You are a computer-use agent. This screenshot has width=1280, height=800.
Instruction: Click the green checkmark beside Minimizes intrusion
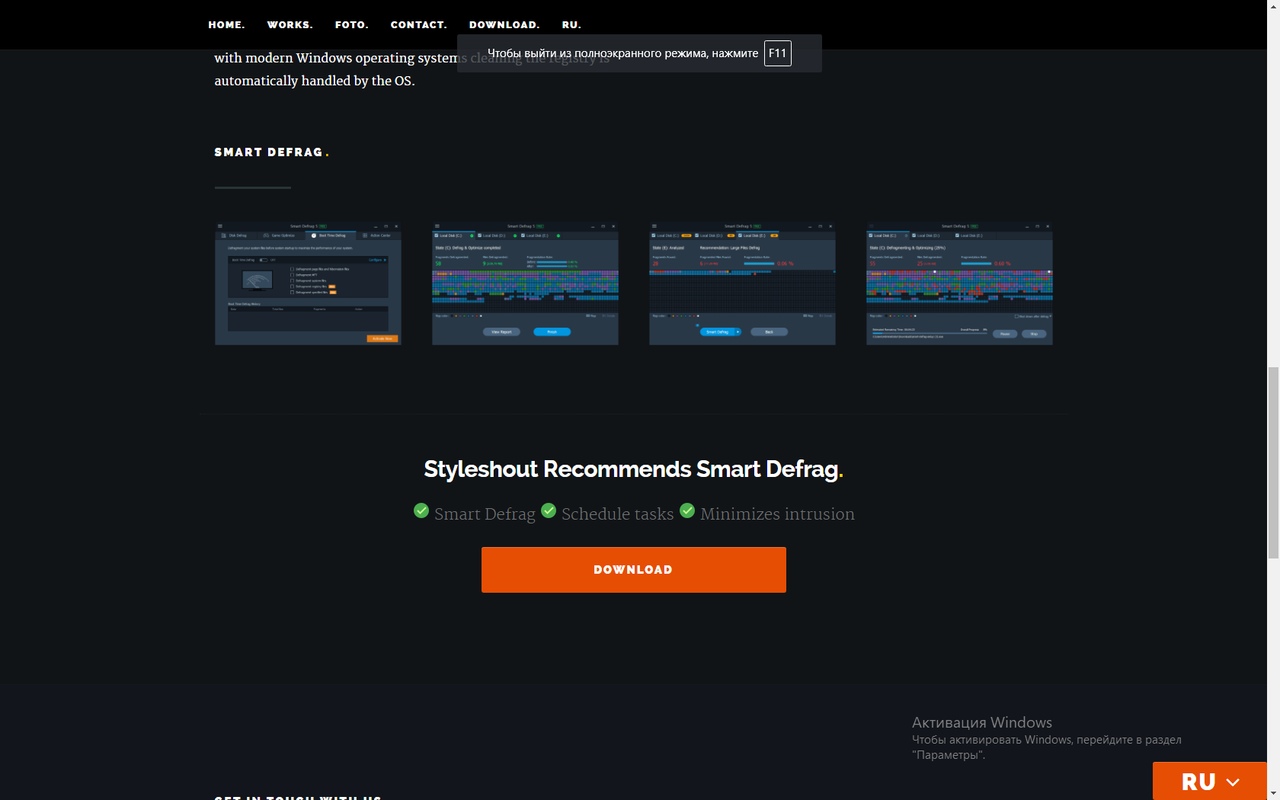[x=687, y=511]
